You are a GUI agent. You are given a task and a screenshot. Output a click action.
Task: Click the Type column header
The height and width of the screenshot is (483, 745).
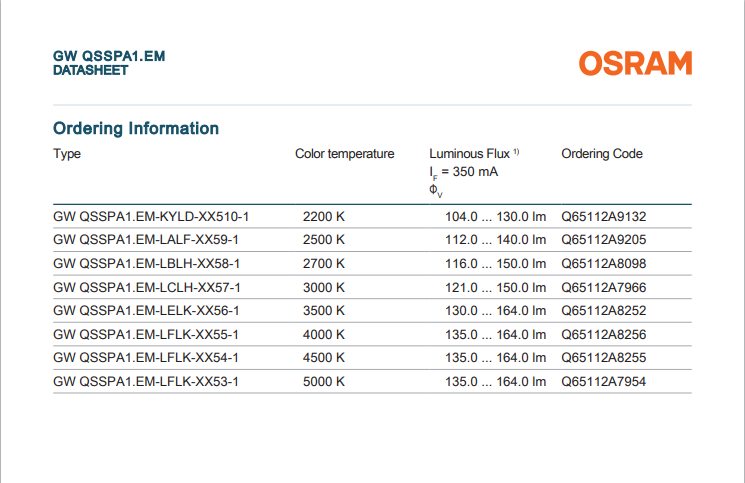pos(67,154)
